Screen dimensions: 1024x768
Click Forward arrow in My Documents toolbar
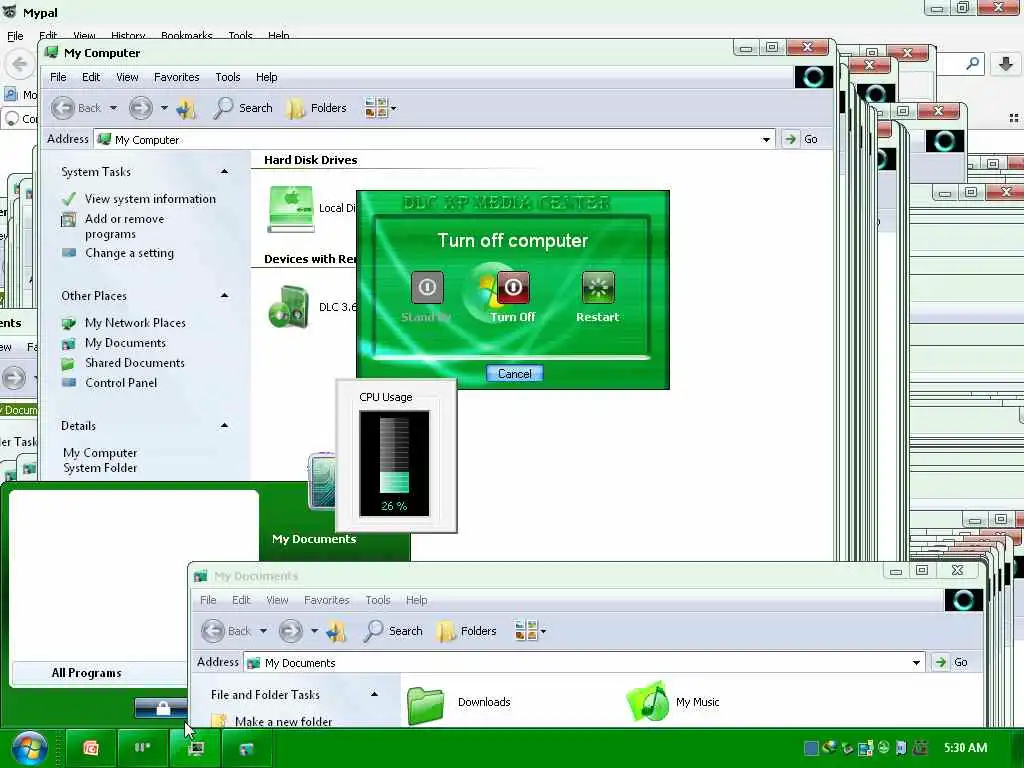[291, 631]
